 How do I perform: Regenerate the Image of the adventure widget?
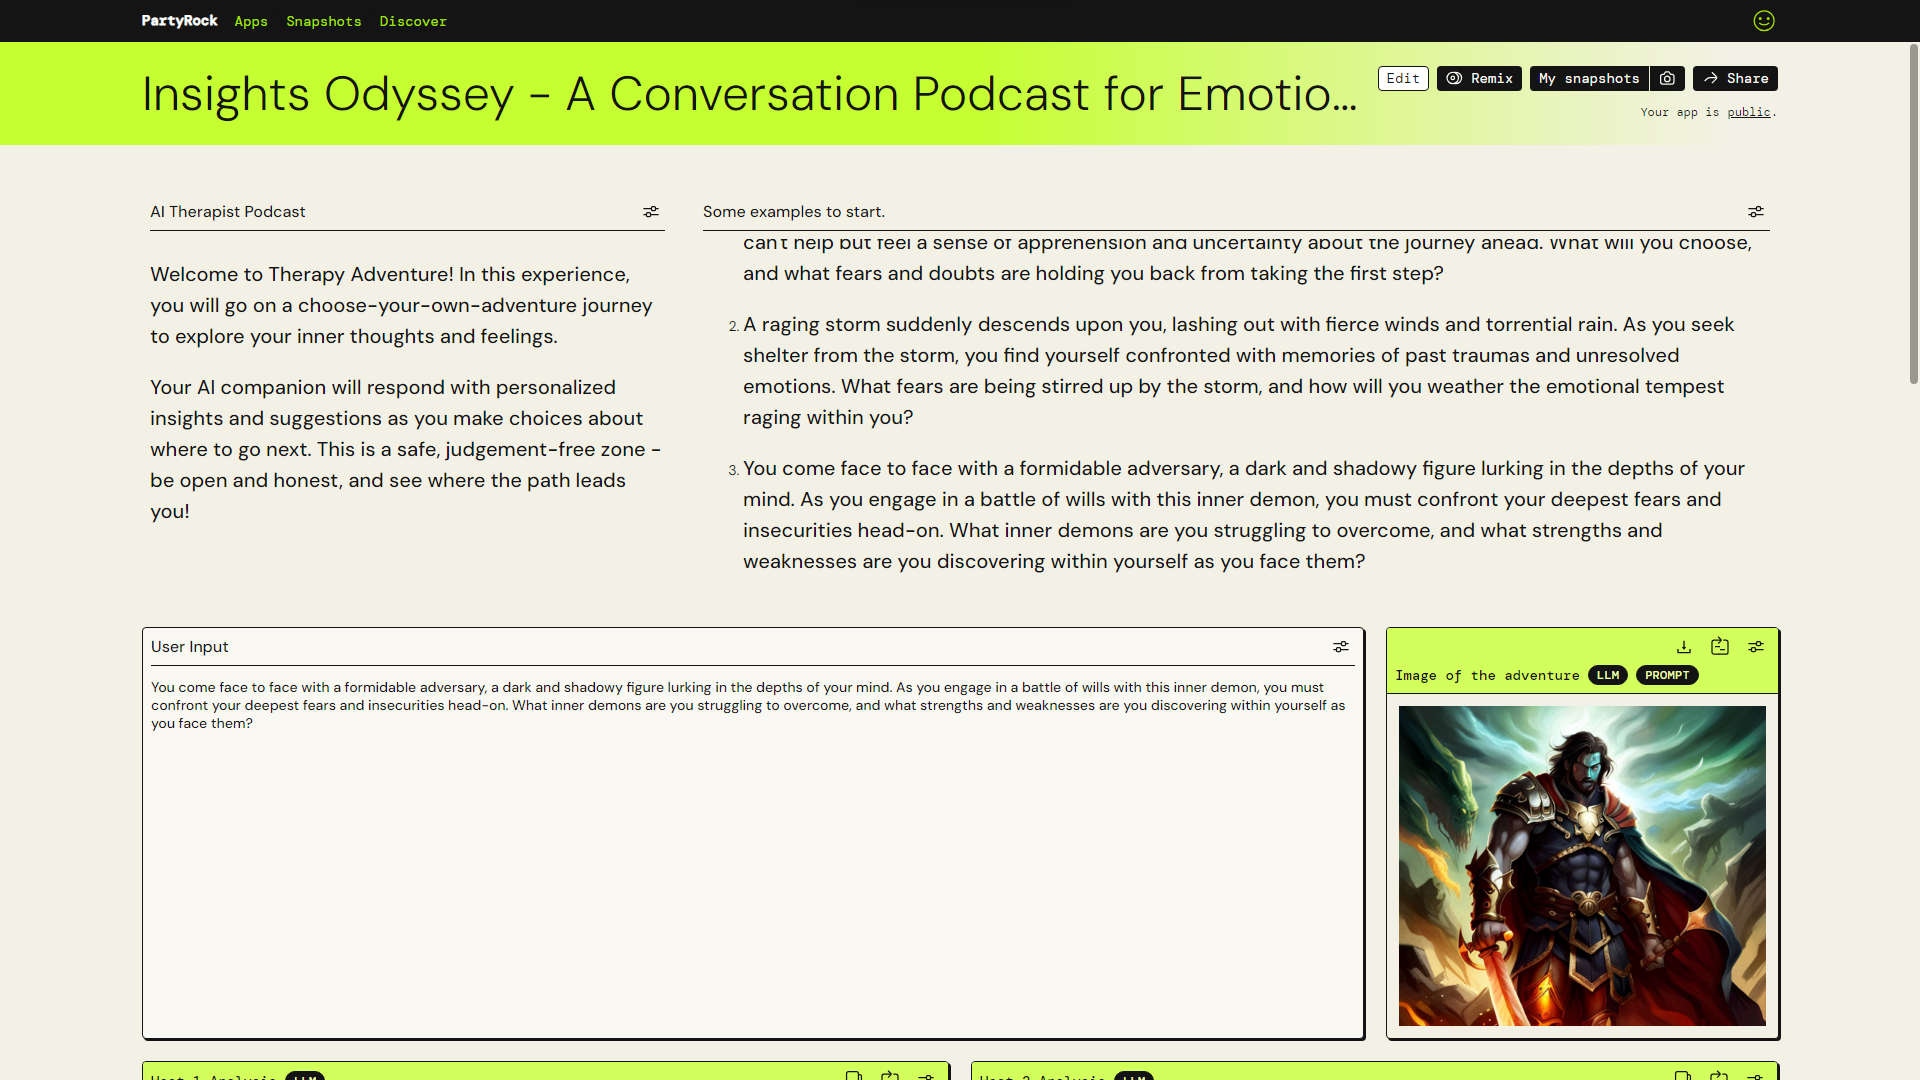(x=1720, y=646)
